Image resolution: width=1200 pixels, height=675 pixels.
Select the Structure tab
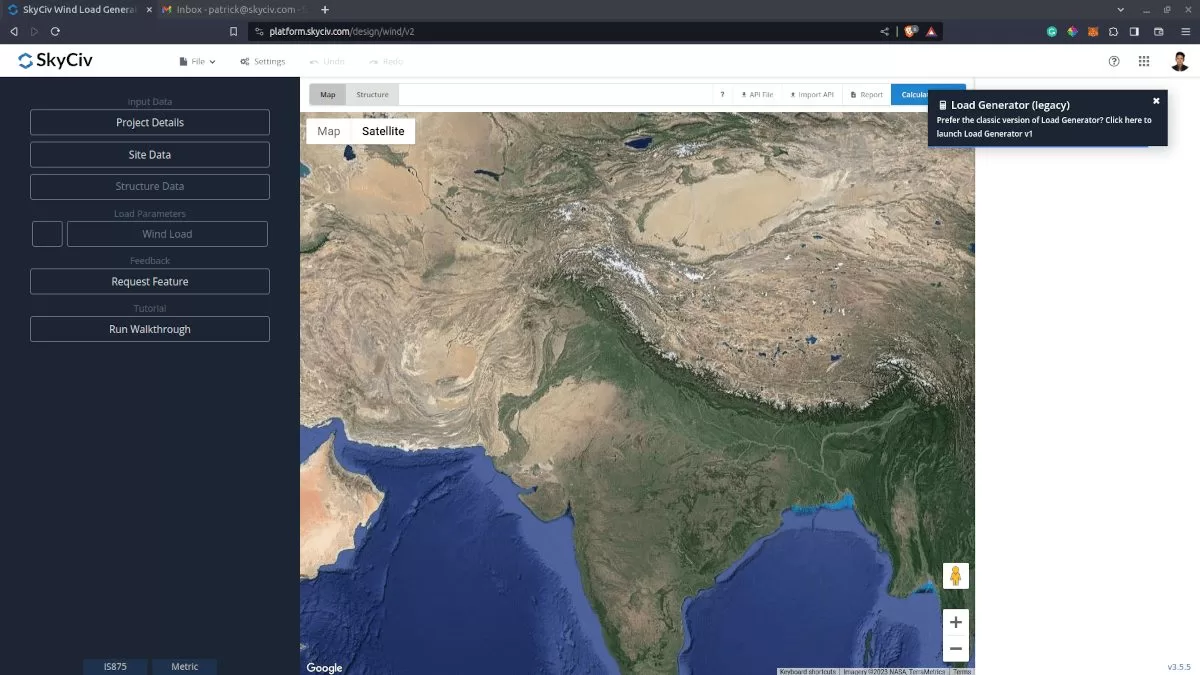tap(372, 95)
